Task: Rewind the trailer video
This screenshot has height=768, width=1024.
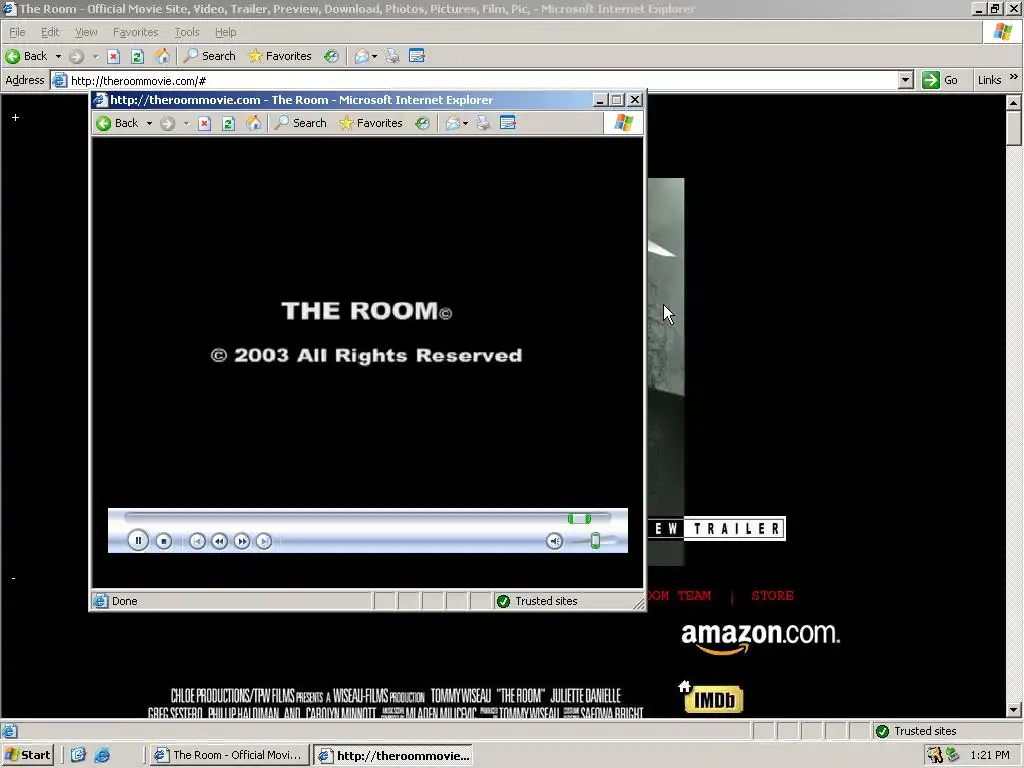Action: [x=219, y=541]
